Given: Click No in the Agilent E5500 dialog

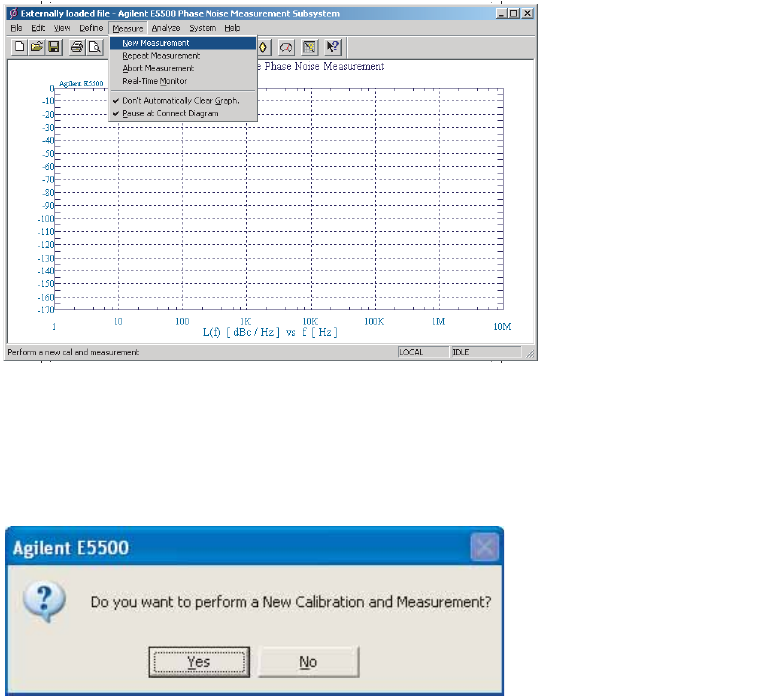Looking at the screenshot, I should [308, 662].
